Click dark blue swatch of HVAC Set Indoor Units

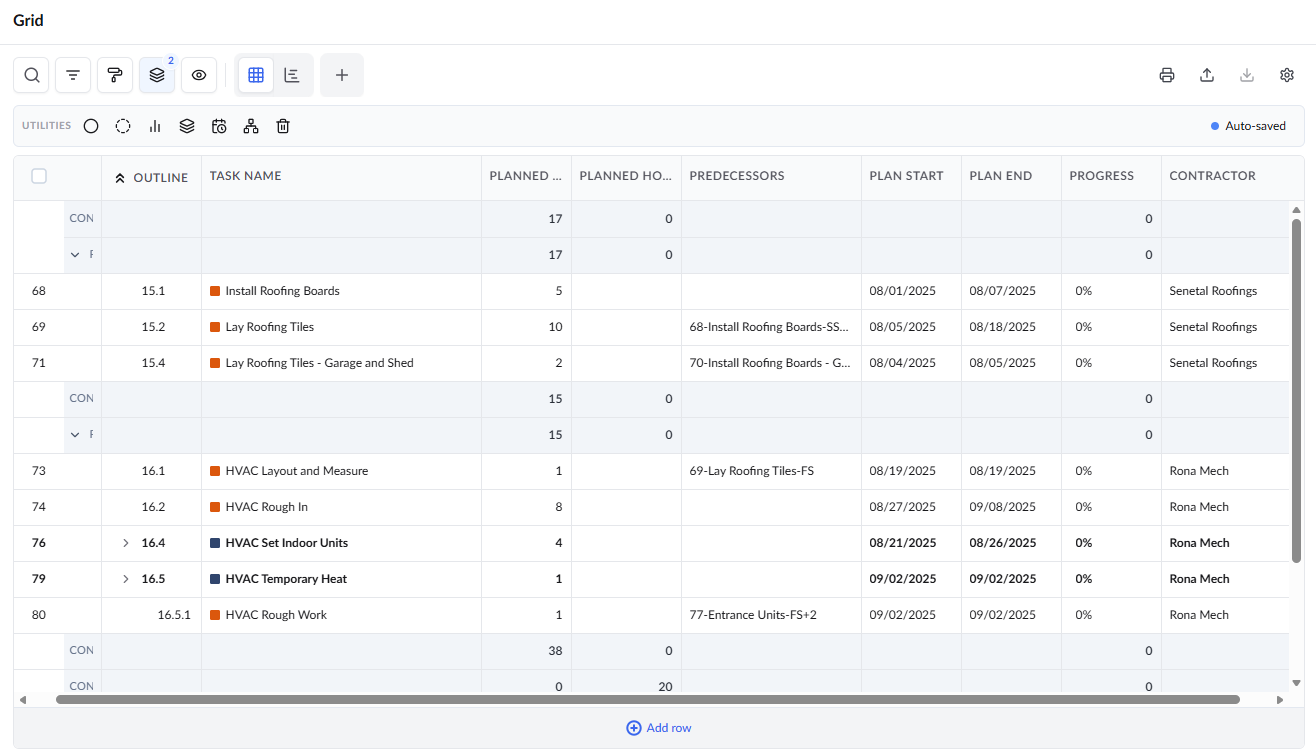[215, 543]
